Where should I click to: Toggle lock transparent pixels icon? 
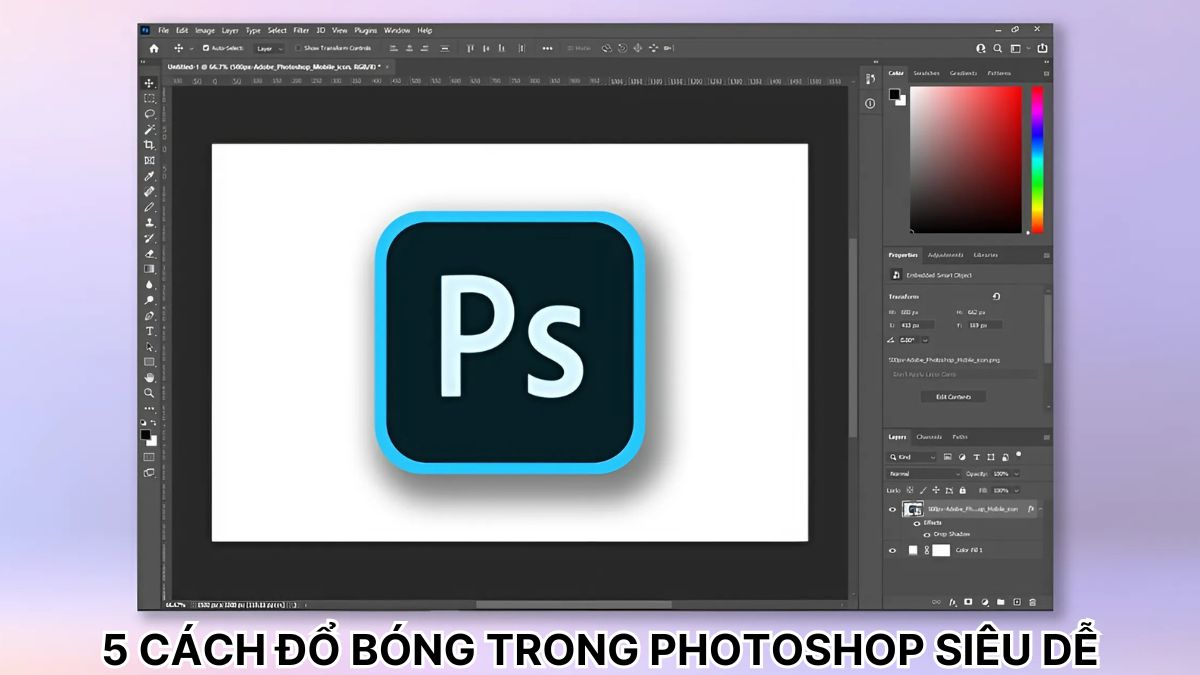click(910, 490)
